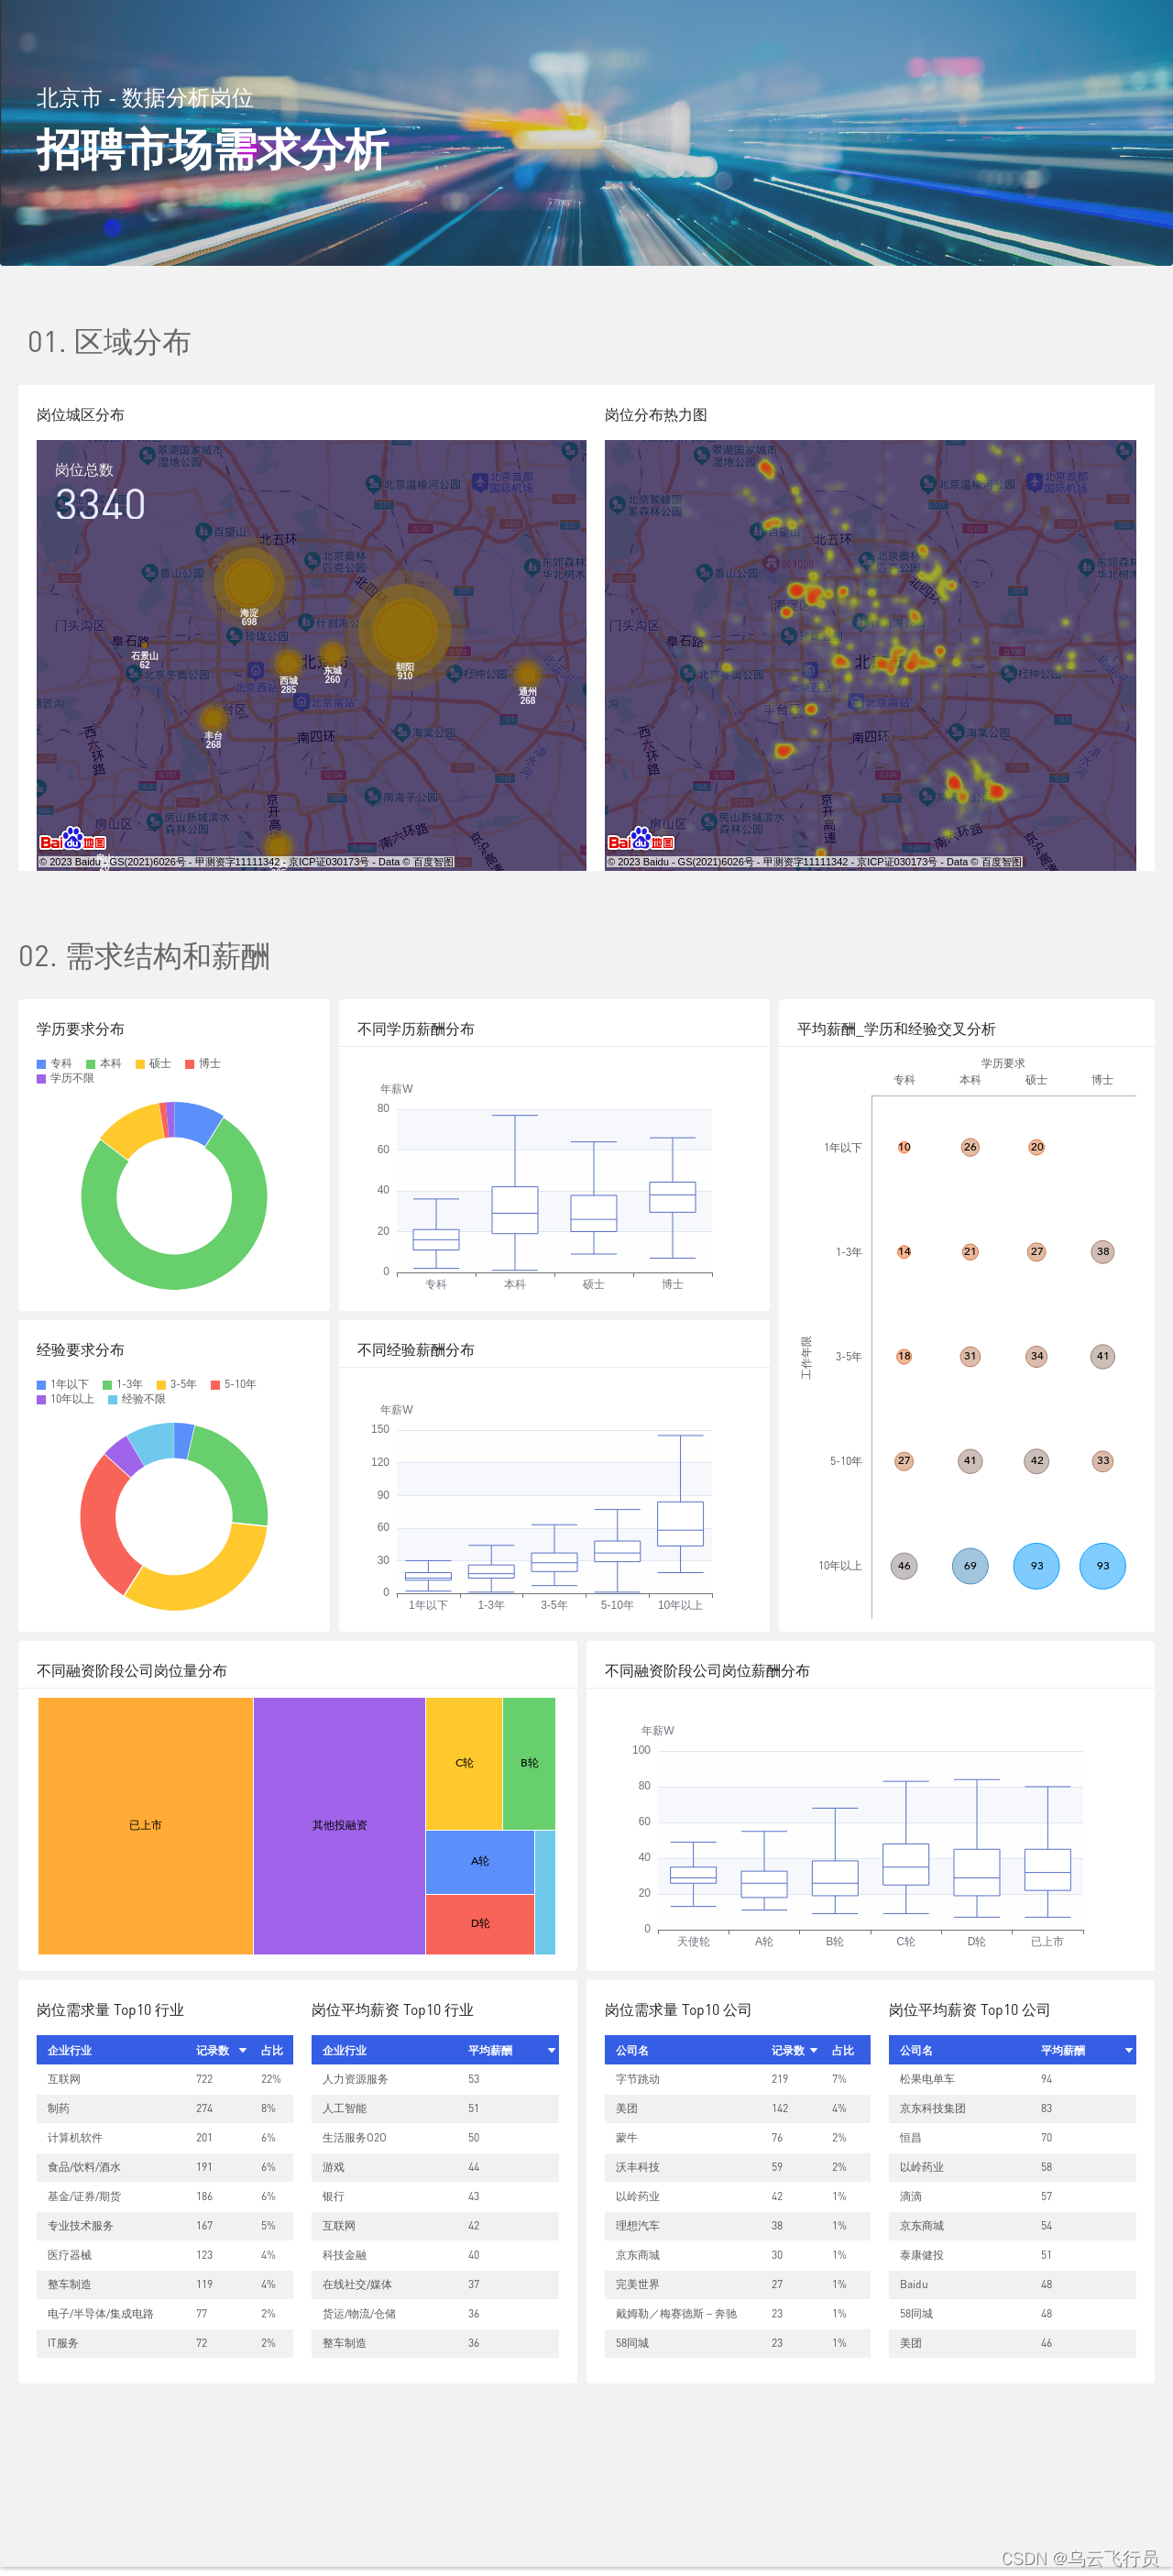
Task: Click the large green donut segment for 本科
Action: coord(174,1272)
